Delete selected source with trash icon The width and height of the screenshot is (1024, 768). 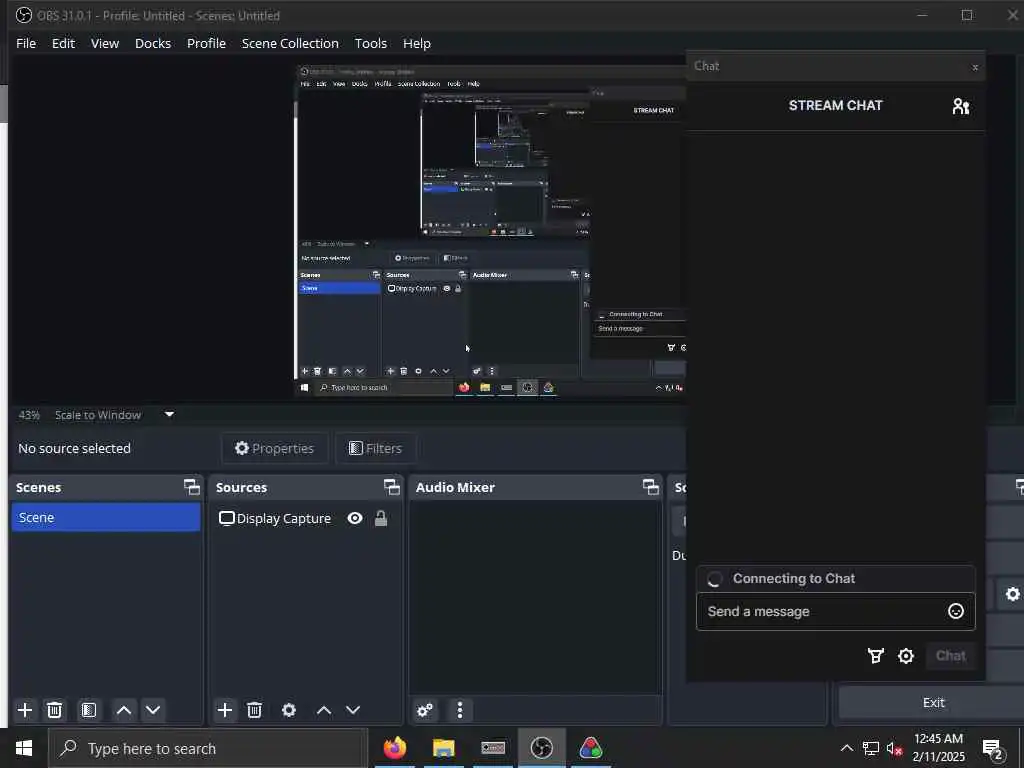coord(255,710)
